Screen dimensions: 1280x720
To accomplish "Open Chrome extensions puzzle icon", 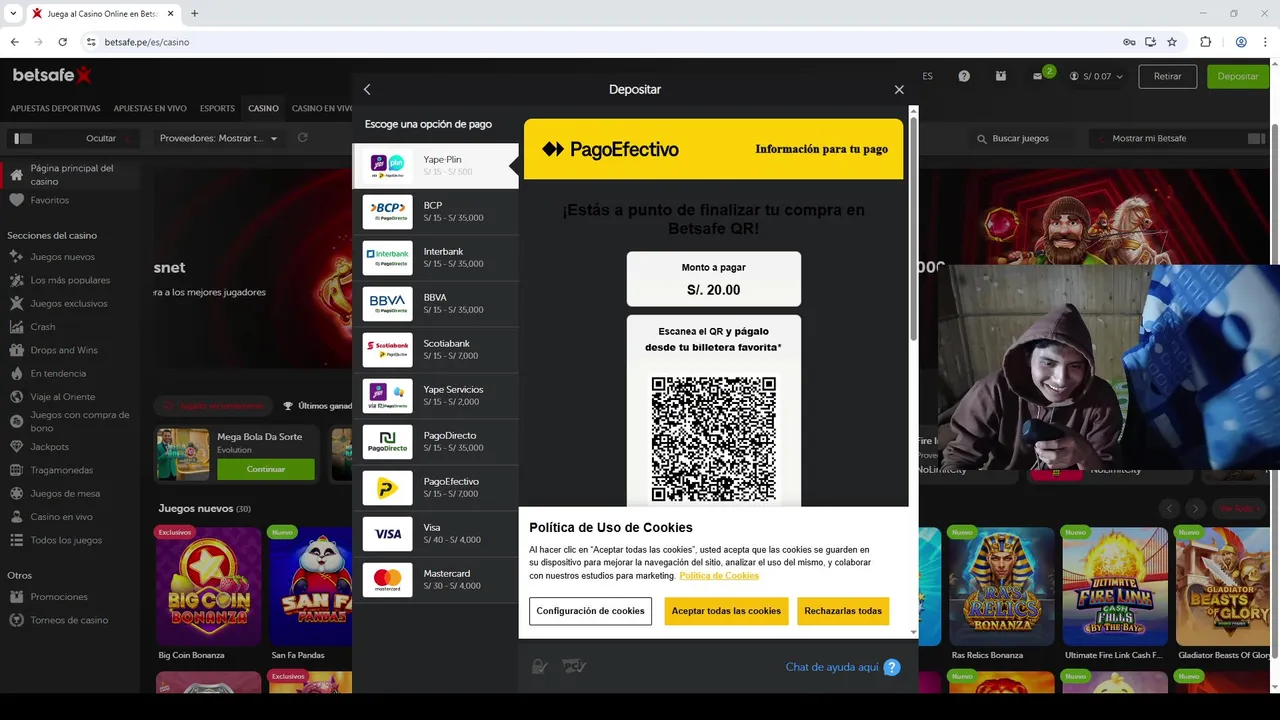I will tap(1205, 42).
